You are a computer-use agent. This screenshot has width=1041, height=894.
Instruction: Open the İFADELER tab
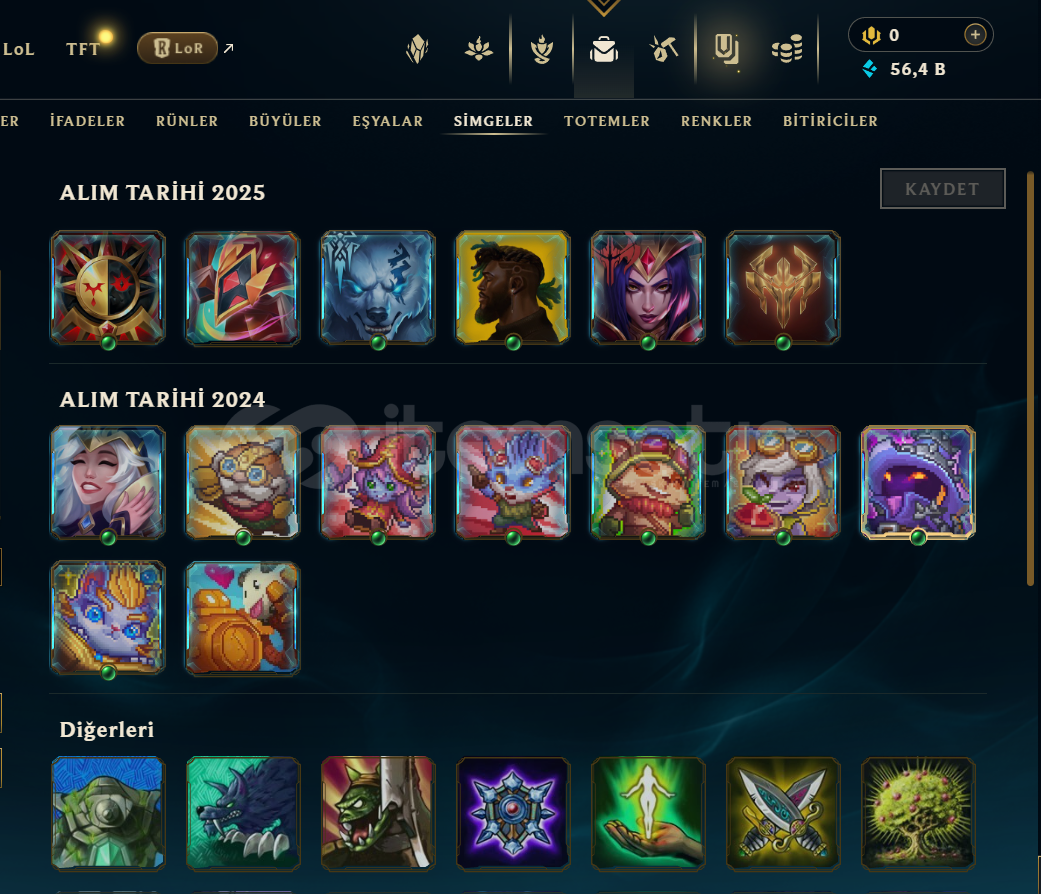(88, 121)
